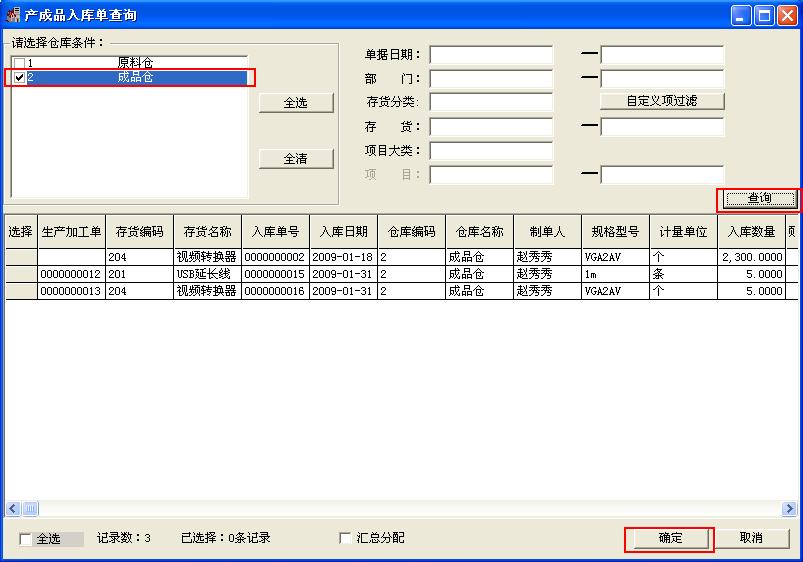Enable the 全选 checkbox at bottom left
803x562 pixels.
coord(25,538)
